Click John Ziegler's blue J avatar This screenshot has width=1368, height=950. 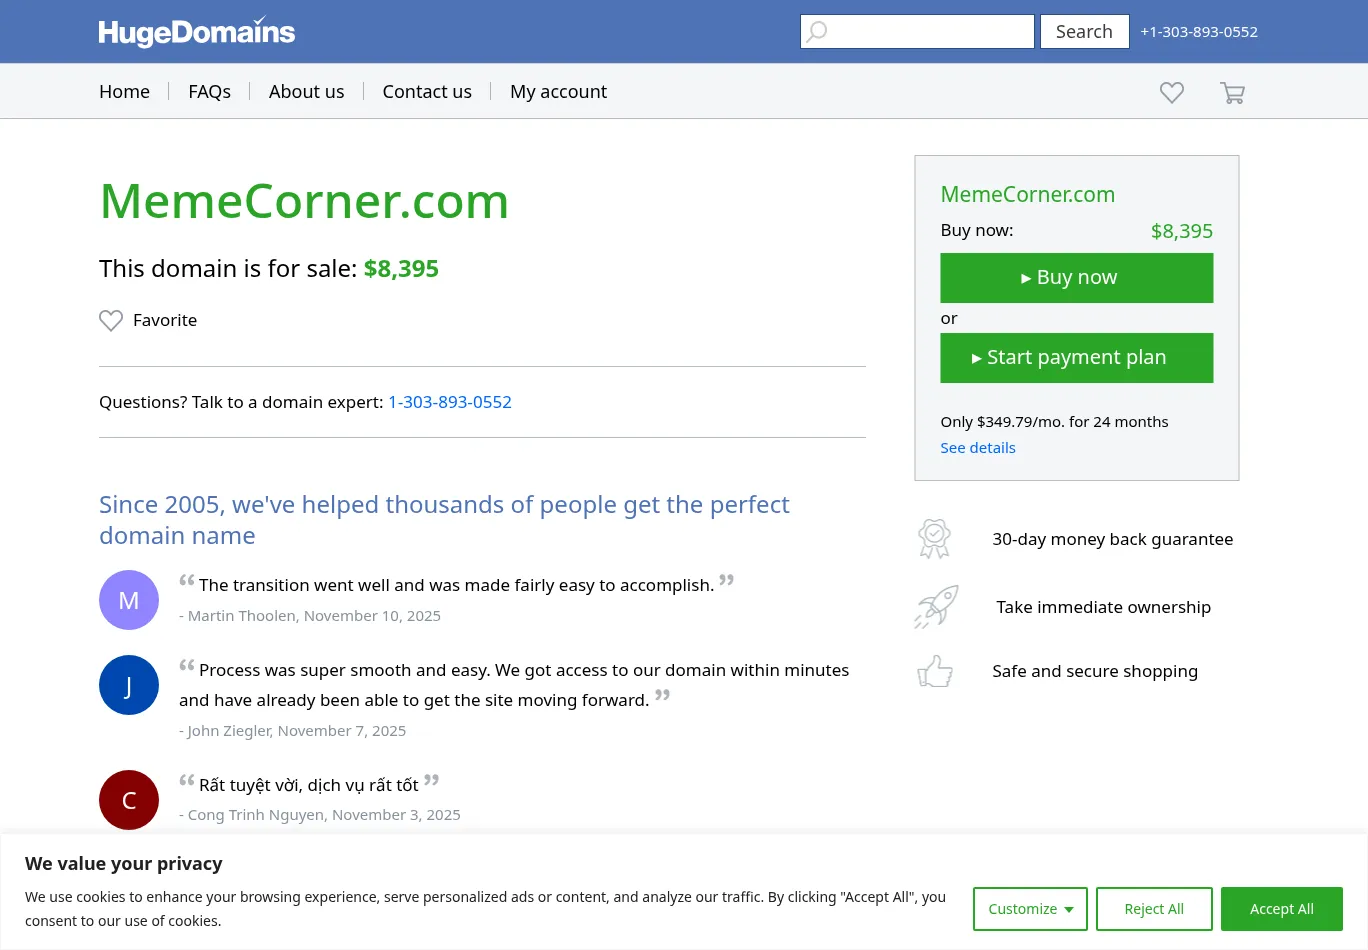pyautogui.click(x=129, y=685)
